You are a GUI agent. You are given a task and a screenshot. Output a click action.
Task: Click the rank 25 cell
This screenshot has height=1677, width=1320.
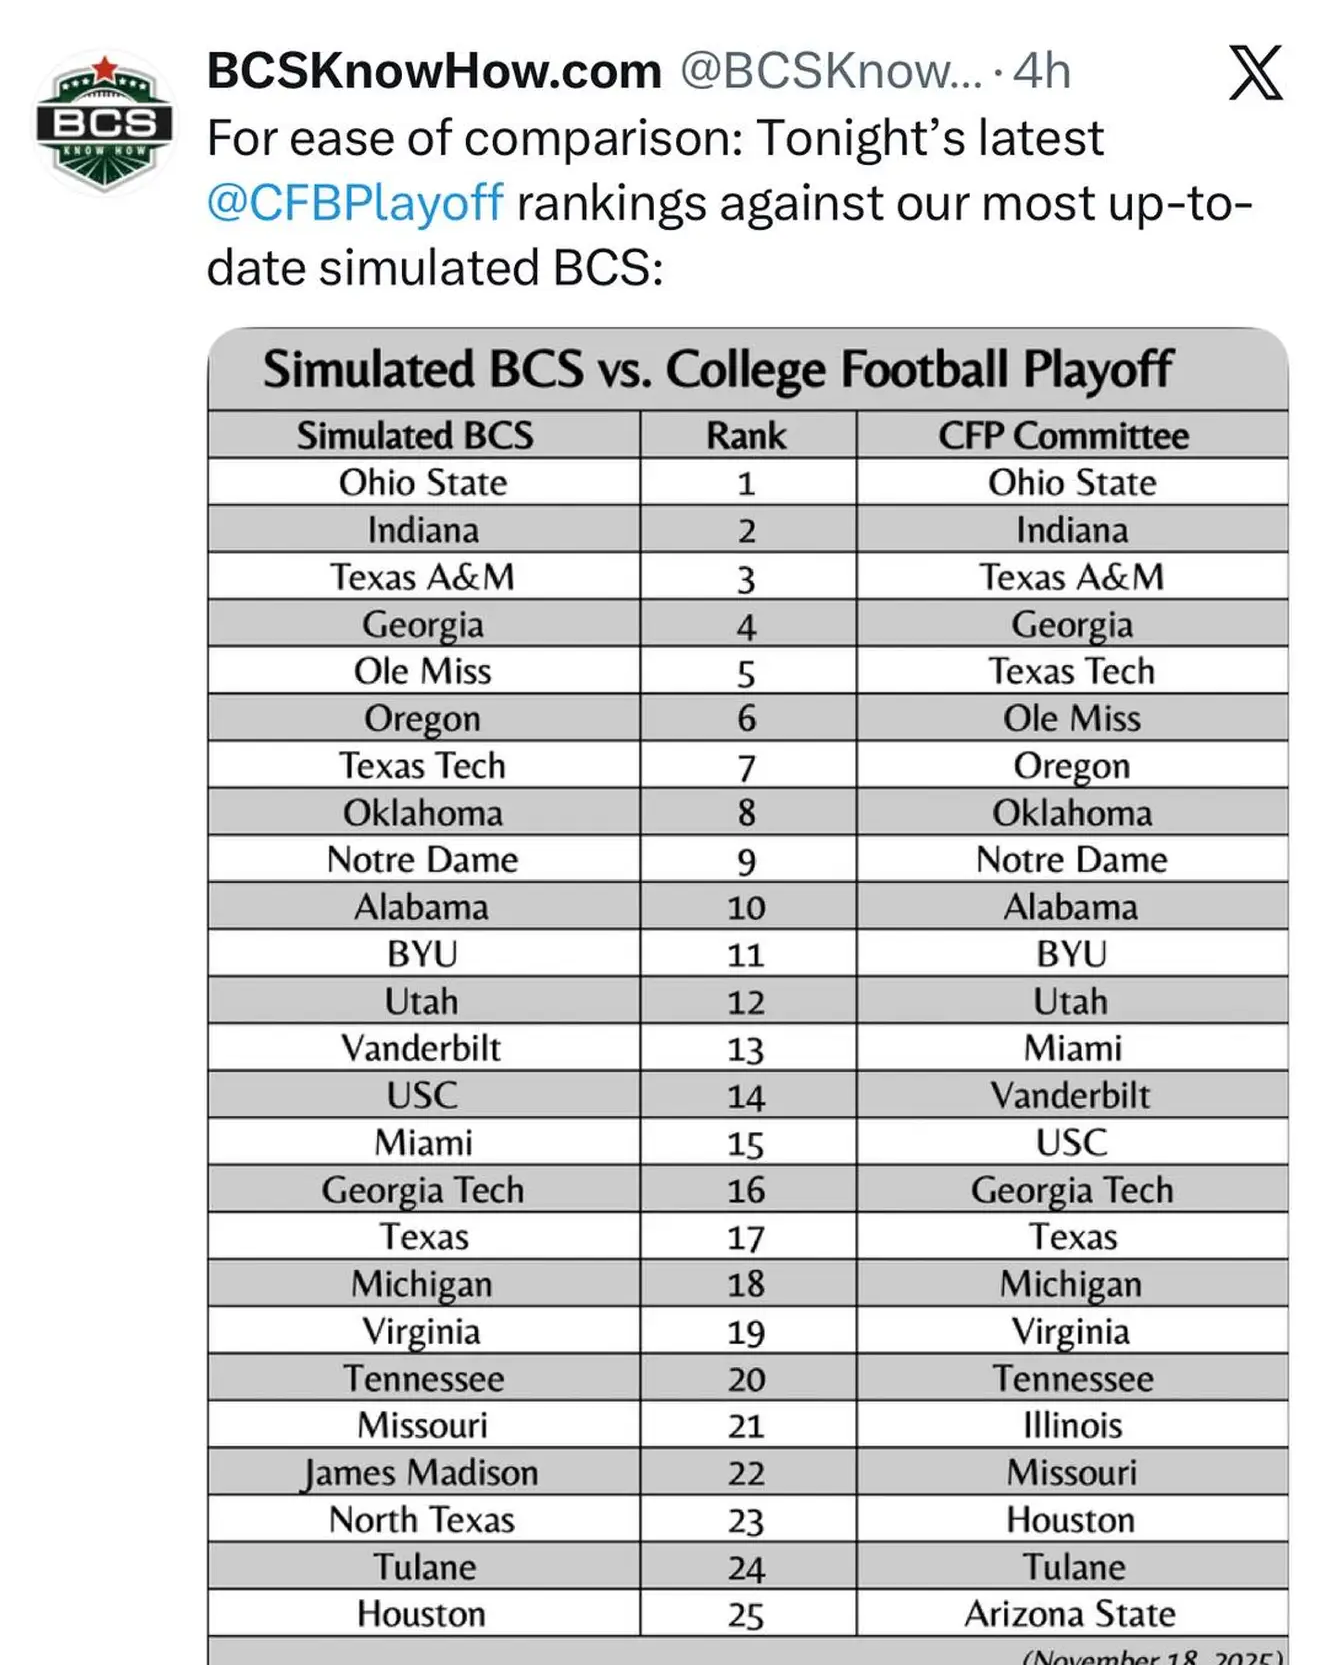pyautogui.click(x=746, y=1614)
